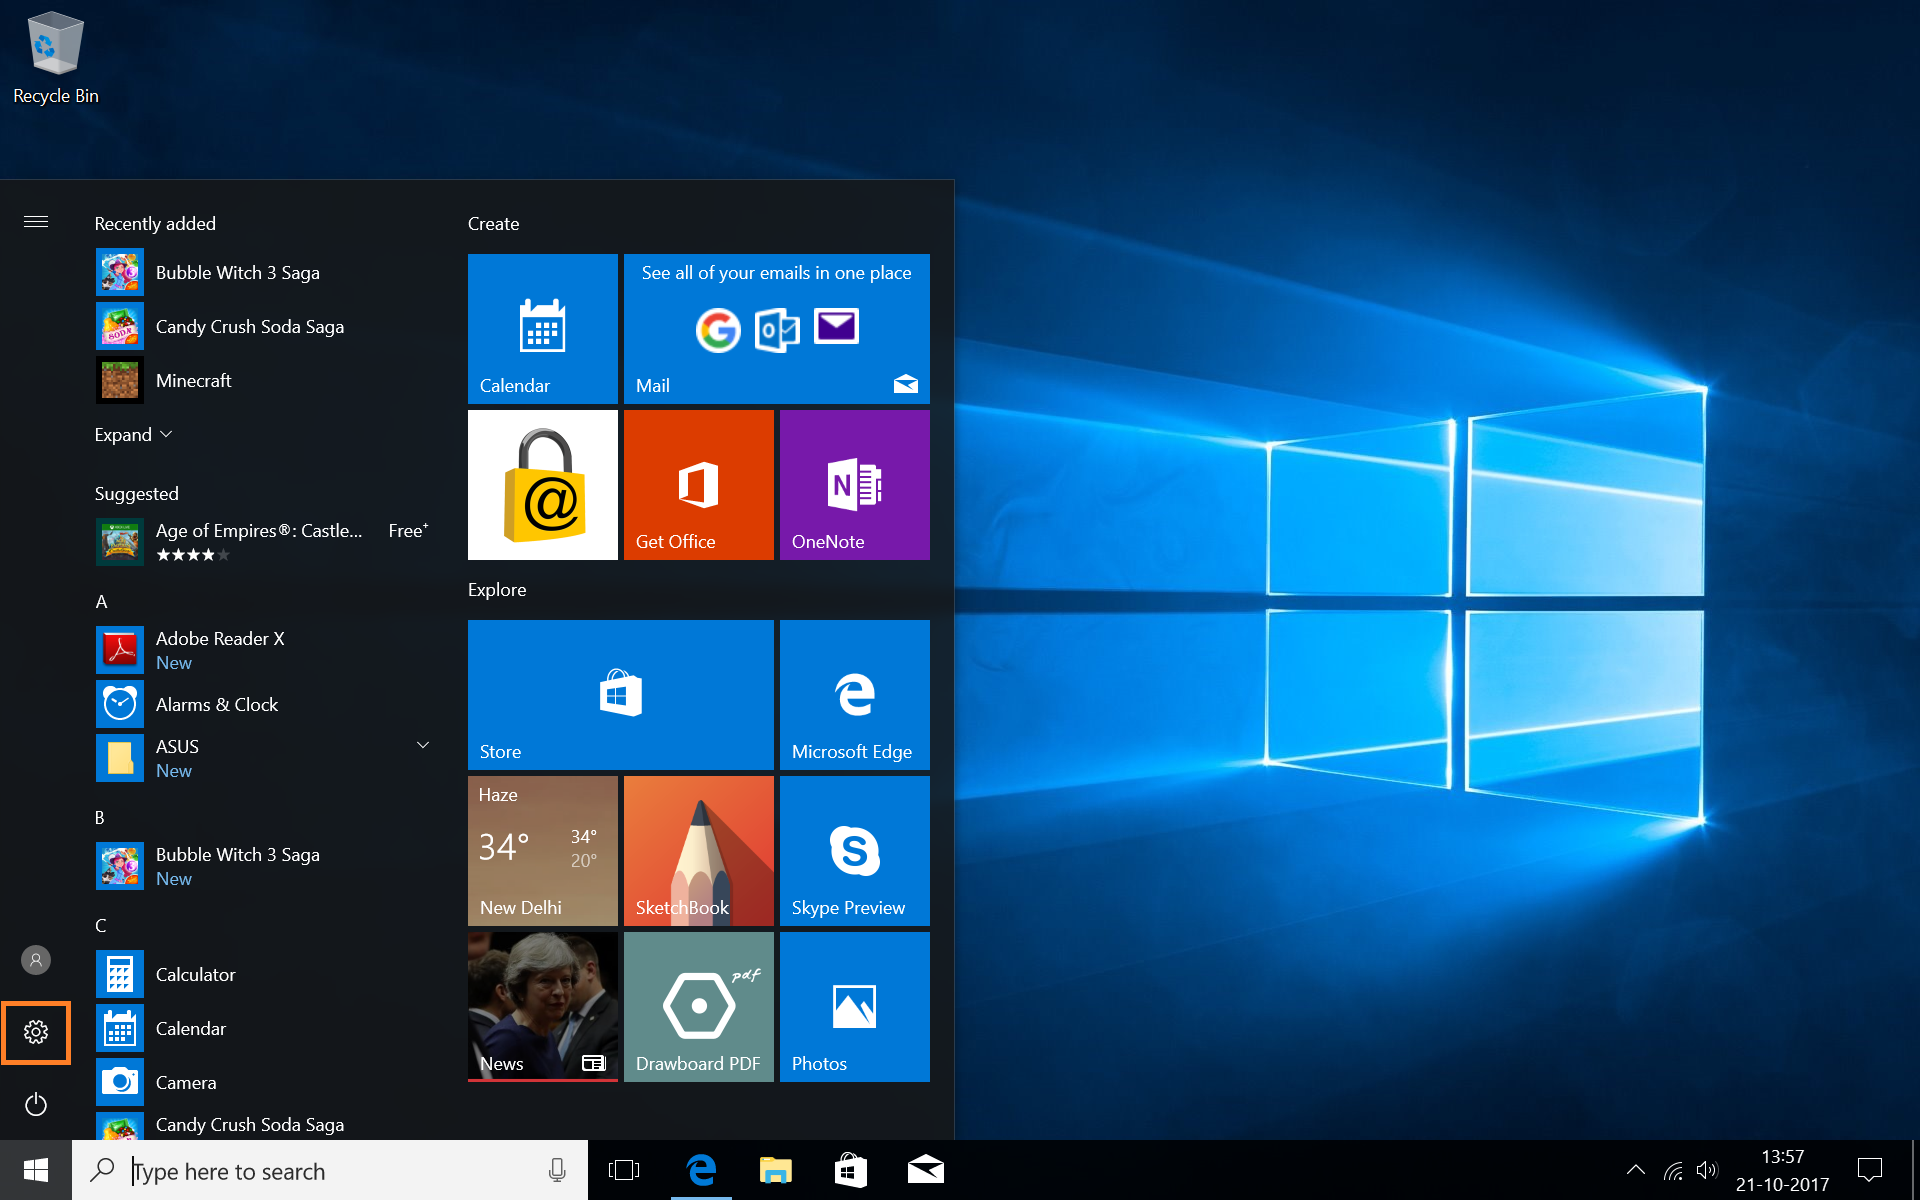Image resolution: width=1920 pixels, height=1200 pixels.
Task: Open Calculator in app list
Action: 265,974
